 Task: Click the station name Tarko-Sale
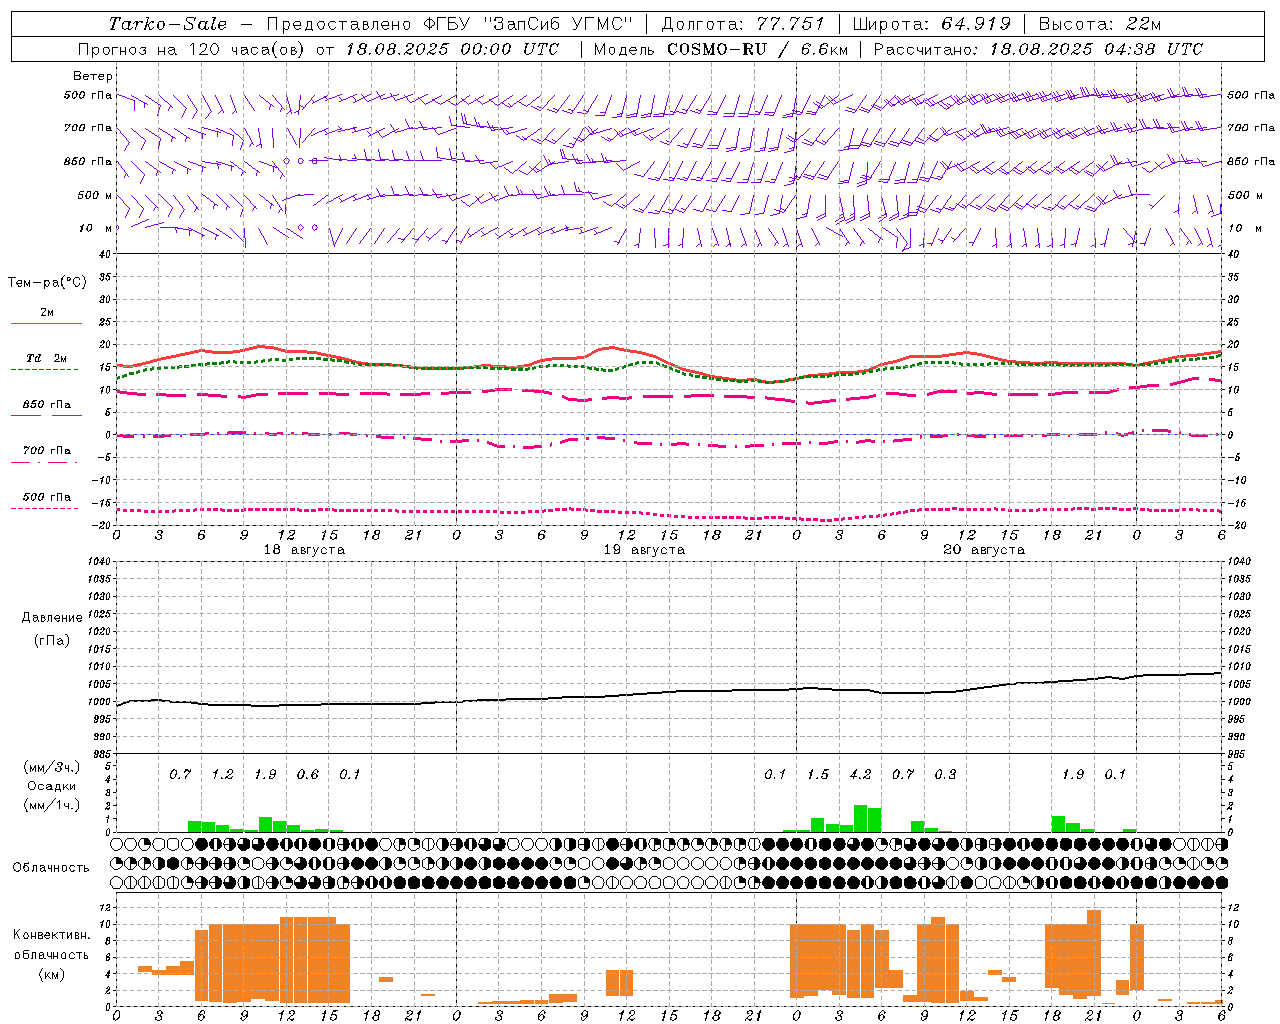point(167,24)
